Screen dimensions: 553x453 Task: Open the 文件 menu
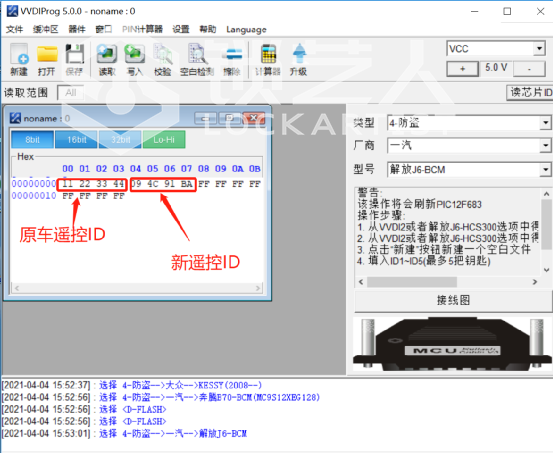point(14,29)
